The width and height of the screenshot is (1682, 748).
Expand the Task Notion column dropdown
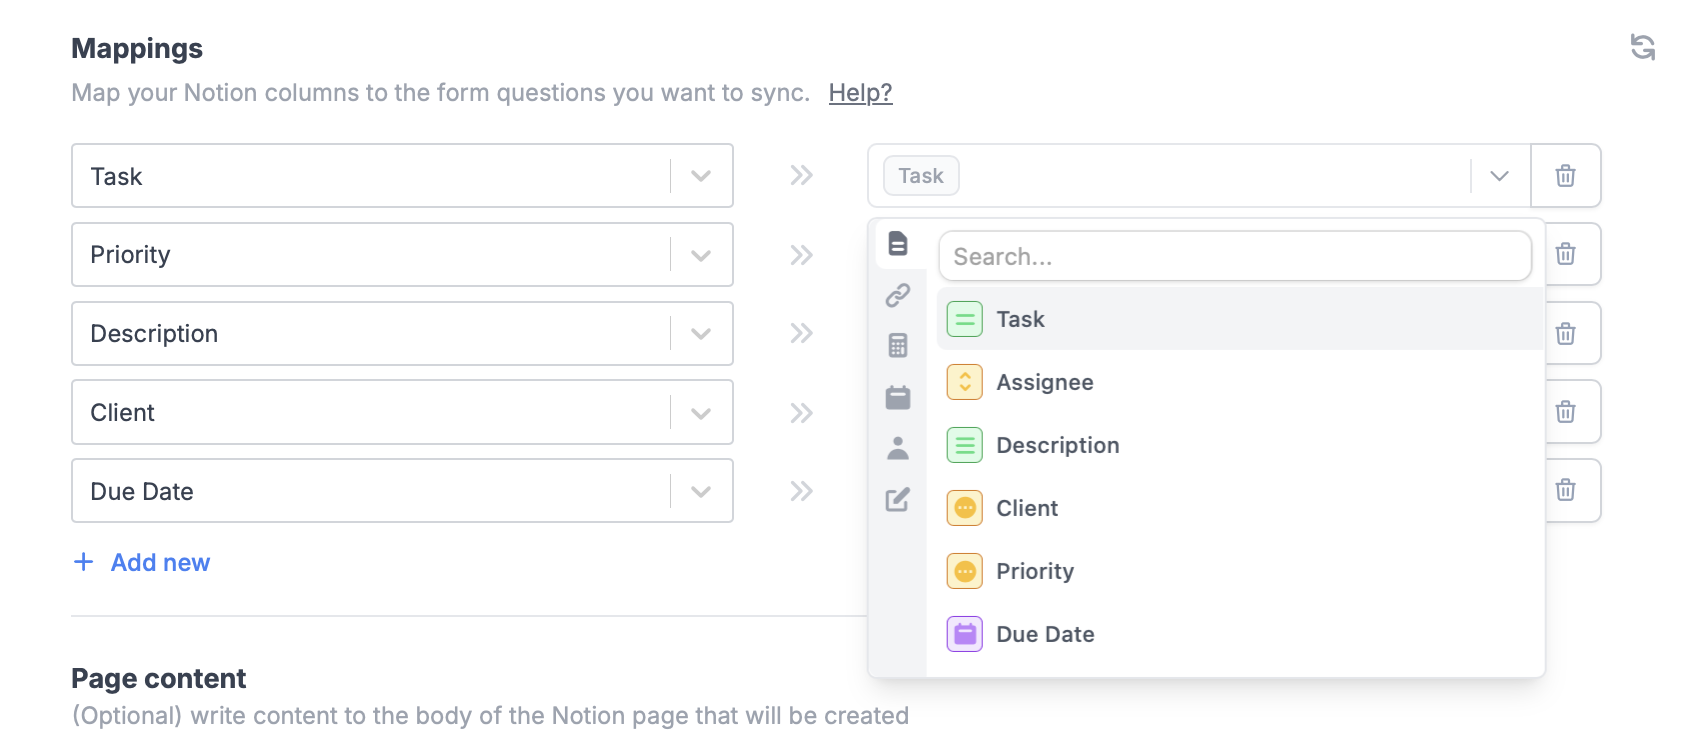click(x=701, y=176)
